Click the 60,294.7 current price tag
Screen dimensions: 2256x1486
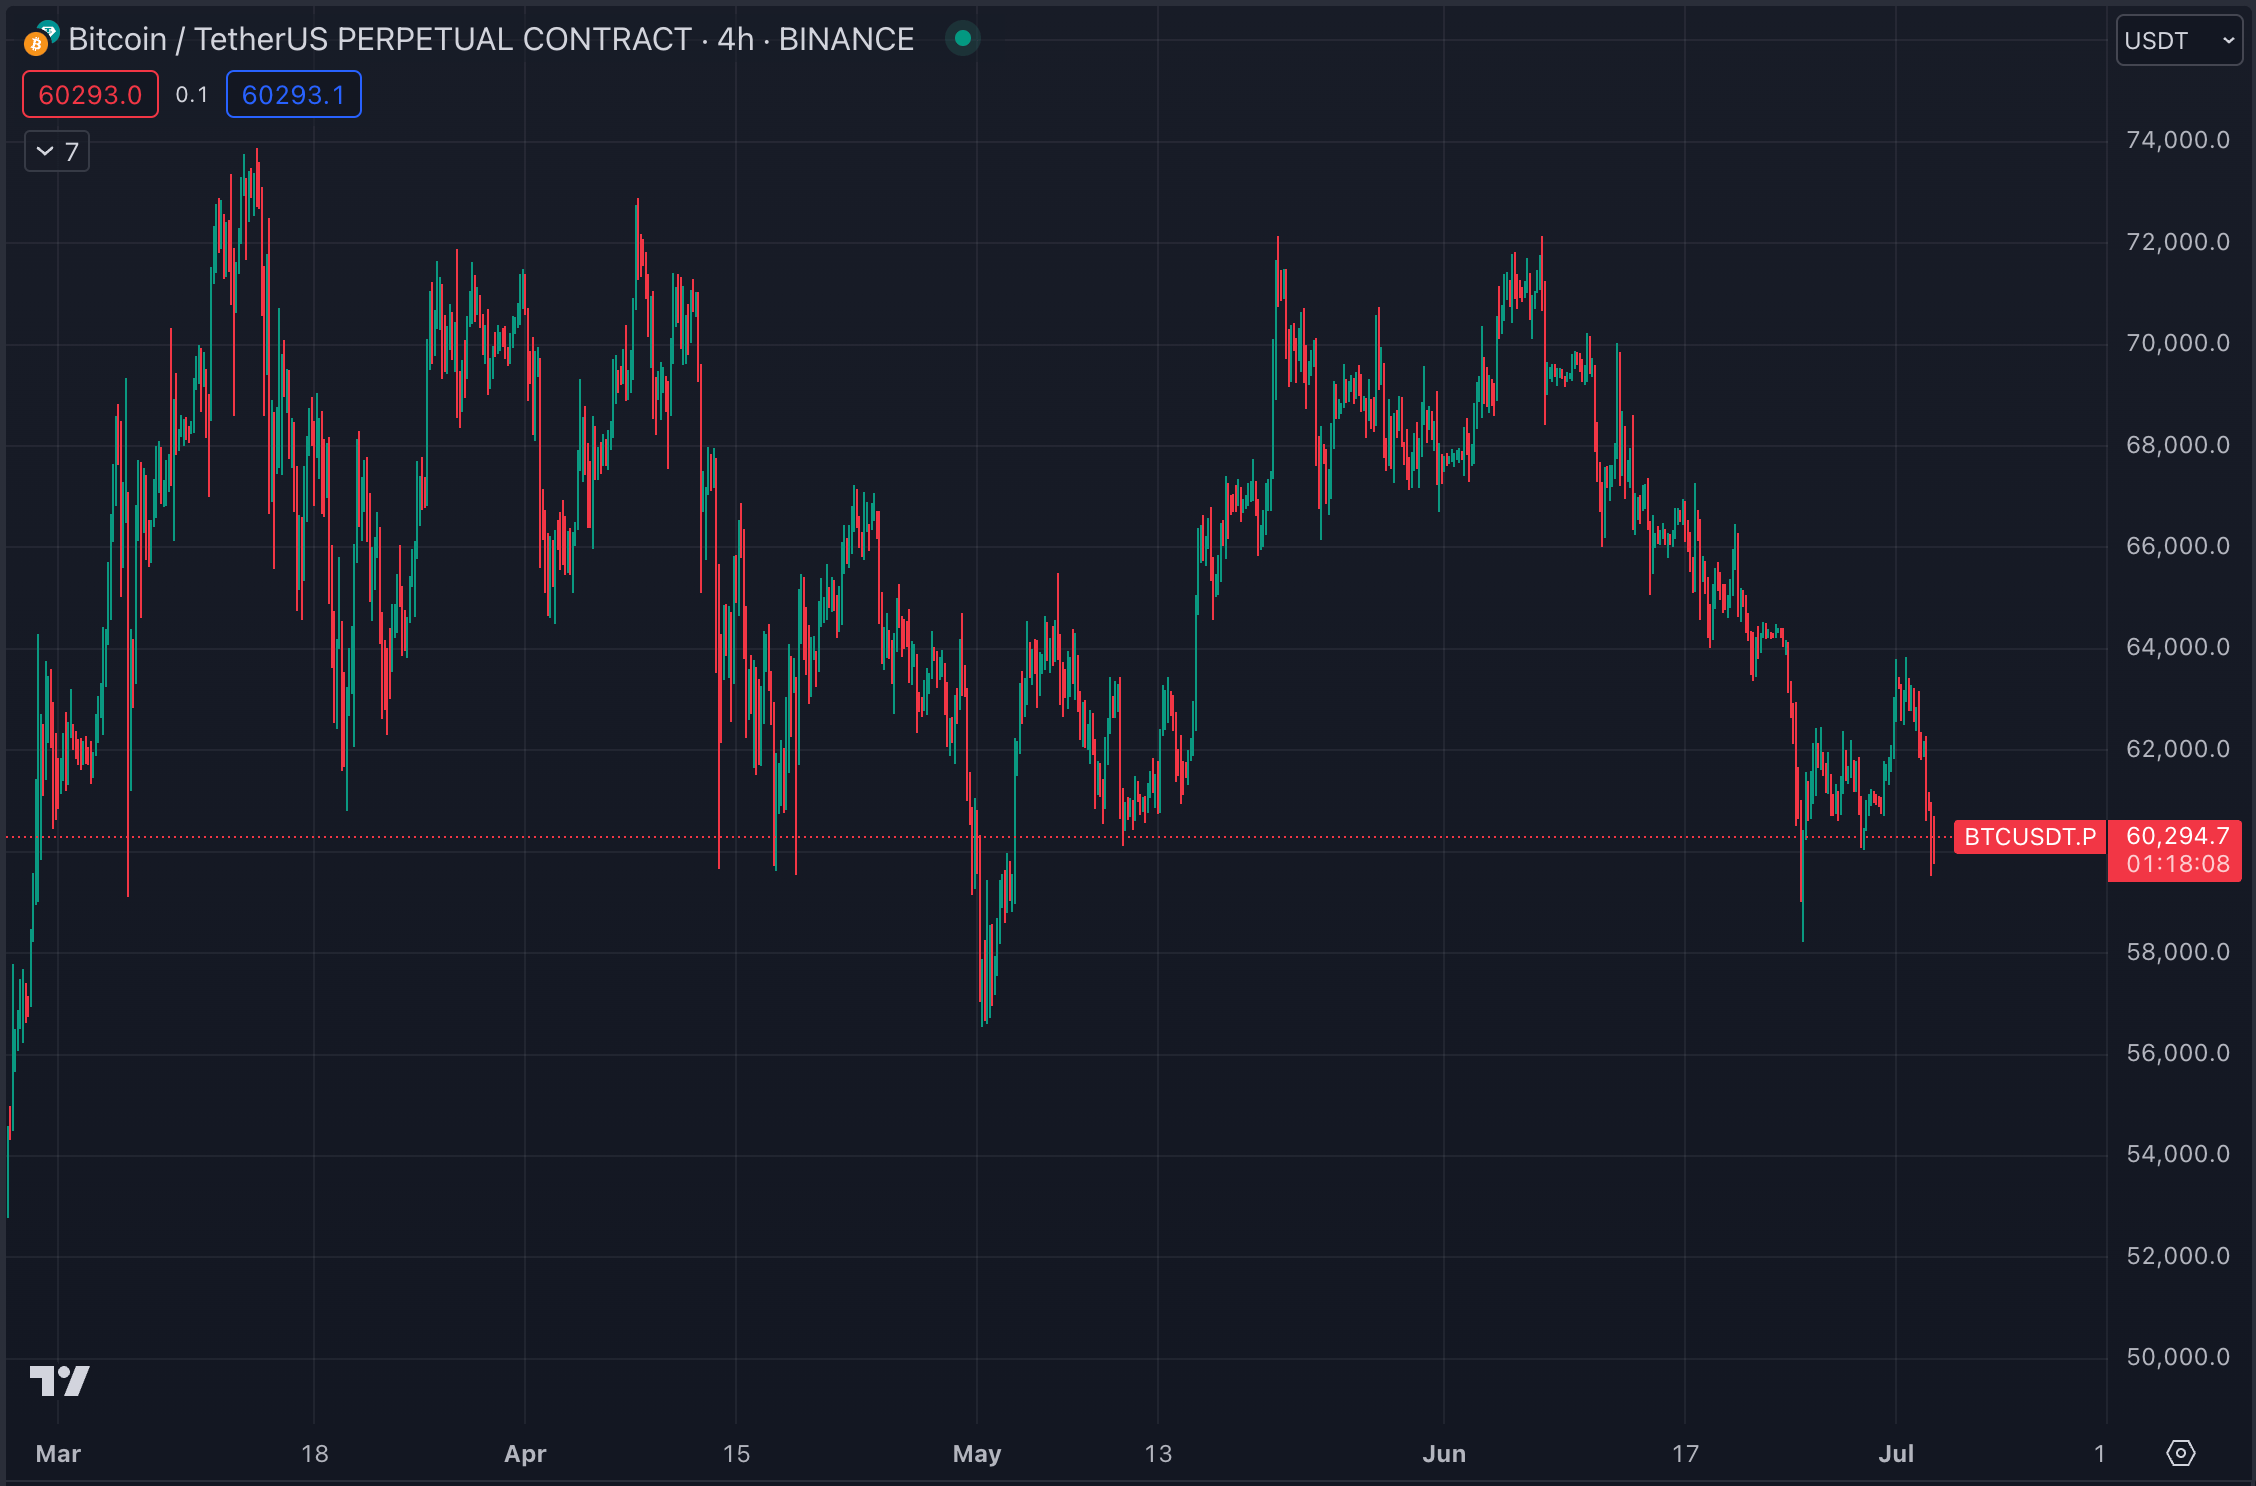2177,836
